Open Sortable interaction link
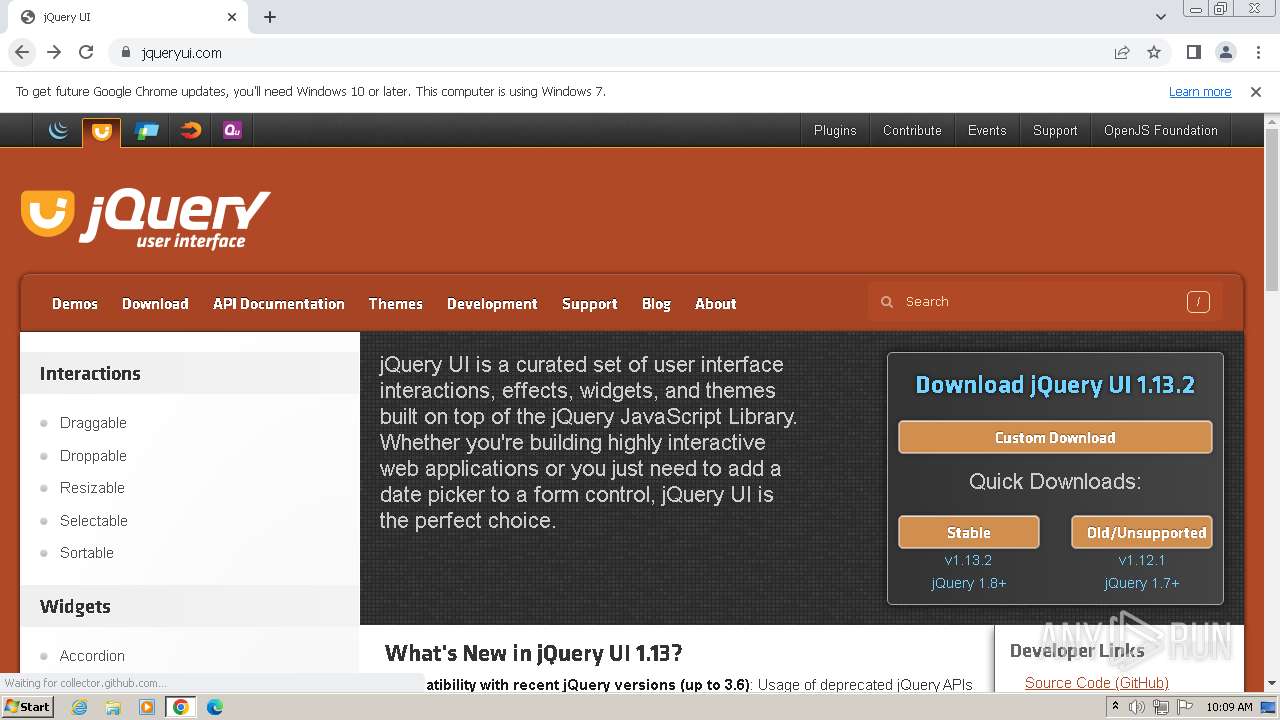The width and height of the screenshot is (1280, 720). 87,553
